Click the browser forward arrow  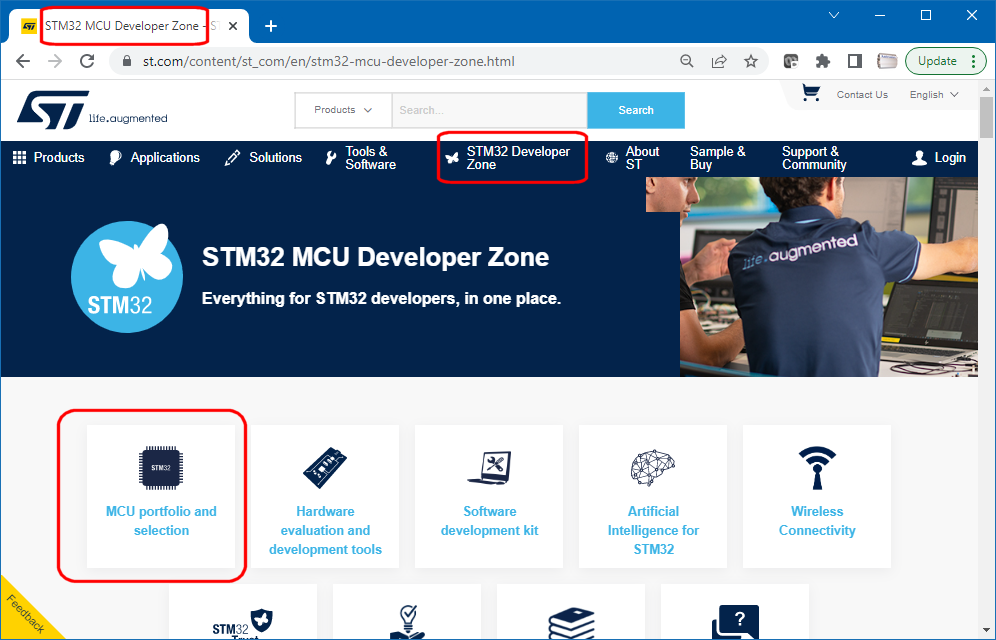click(x=55, y=61)
